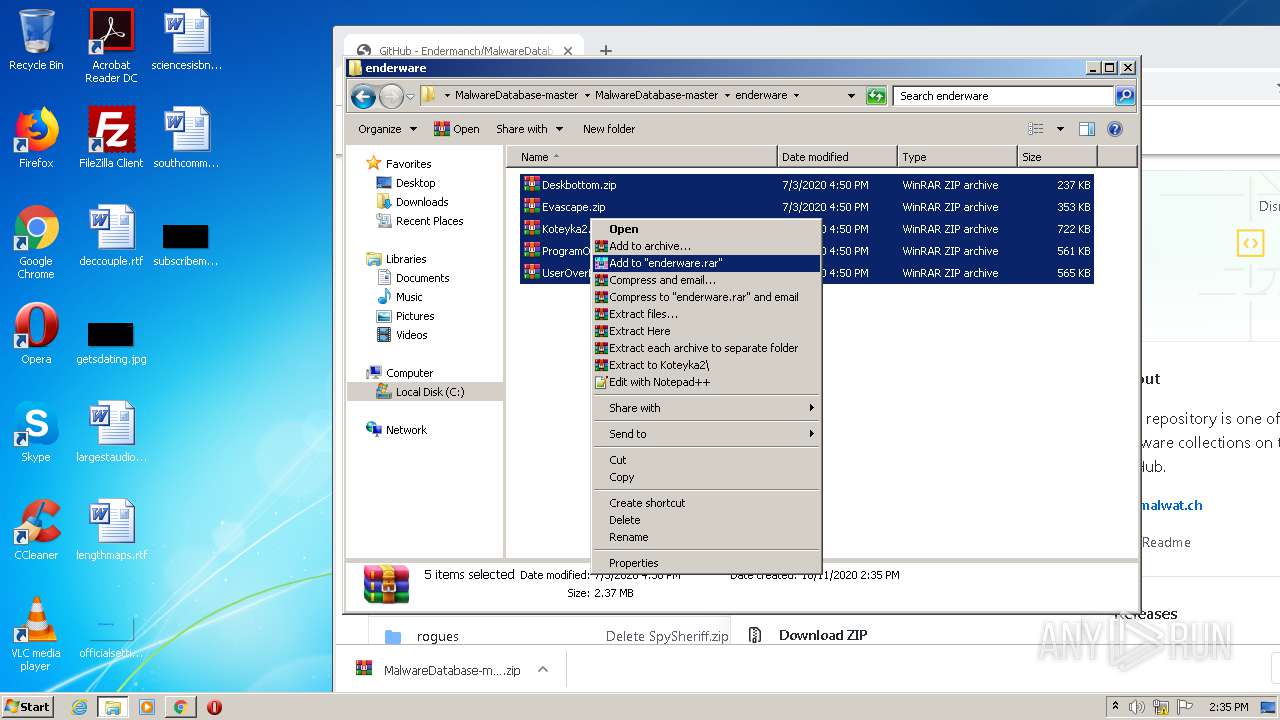Open a new Chrome tab with plus button
Viewport: 1280px width, 720px height.
[x=606, y=50]
